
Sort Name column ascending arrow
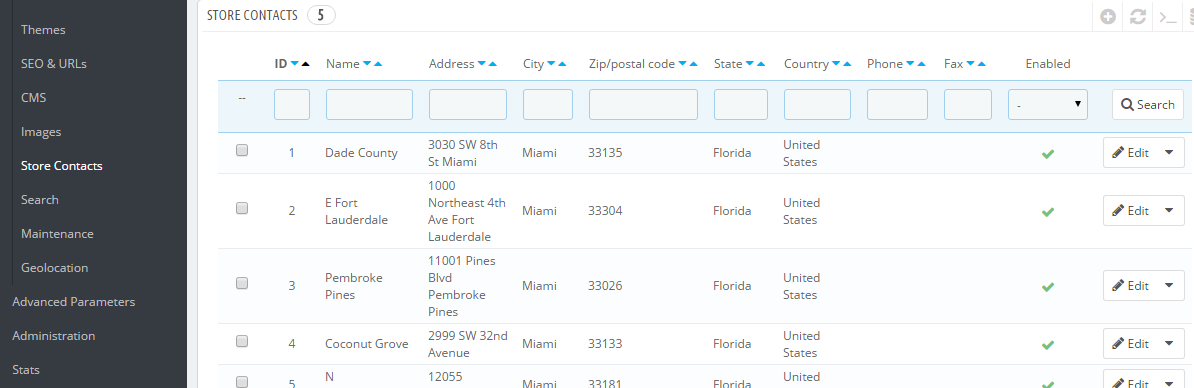(x=378, y=65)
